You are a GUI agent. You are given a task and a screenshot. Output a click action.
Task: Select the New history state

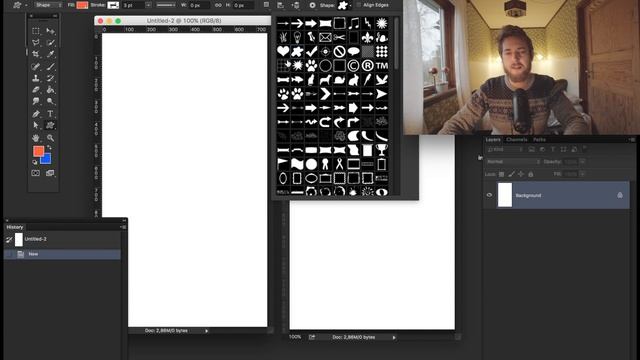[62, 254]
